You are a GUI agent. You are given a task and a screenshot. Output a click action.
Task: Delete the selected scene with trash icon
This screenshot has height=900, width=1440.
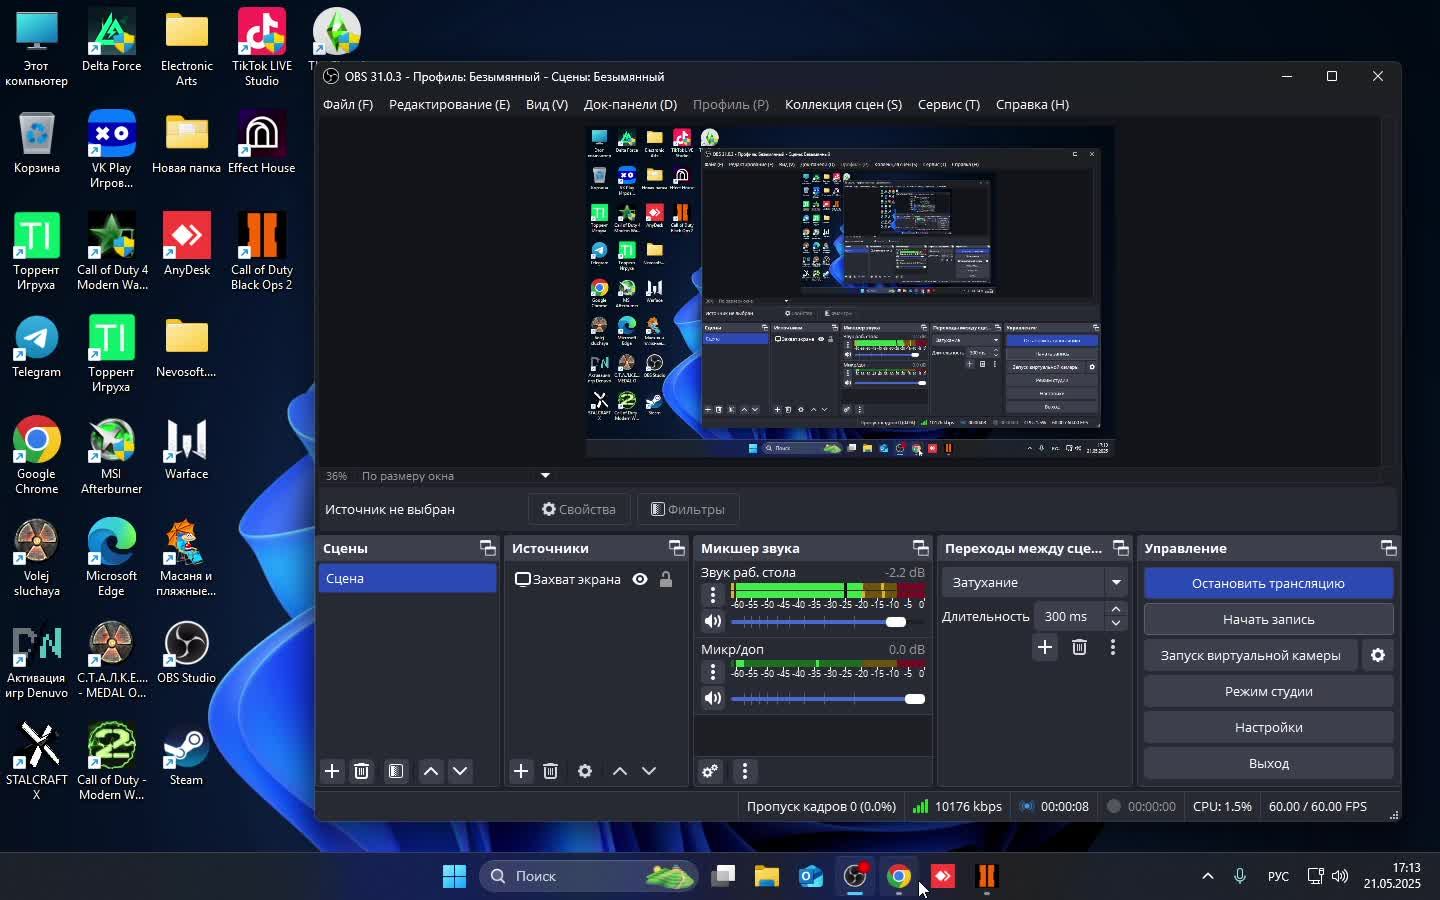pyautogui.click(x=362, y=771)
